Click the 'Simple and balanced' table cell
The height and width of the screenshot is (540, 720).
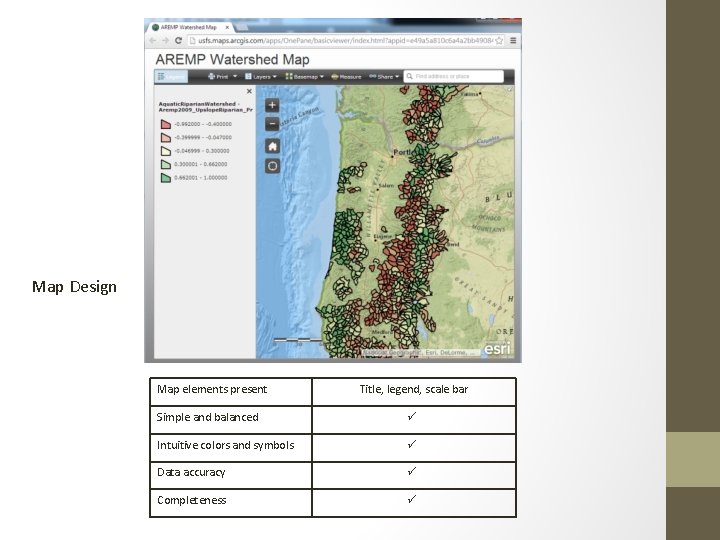tap(231, 419)
